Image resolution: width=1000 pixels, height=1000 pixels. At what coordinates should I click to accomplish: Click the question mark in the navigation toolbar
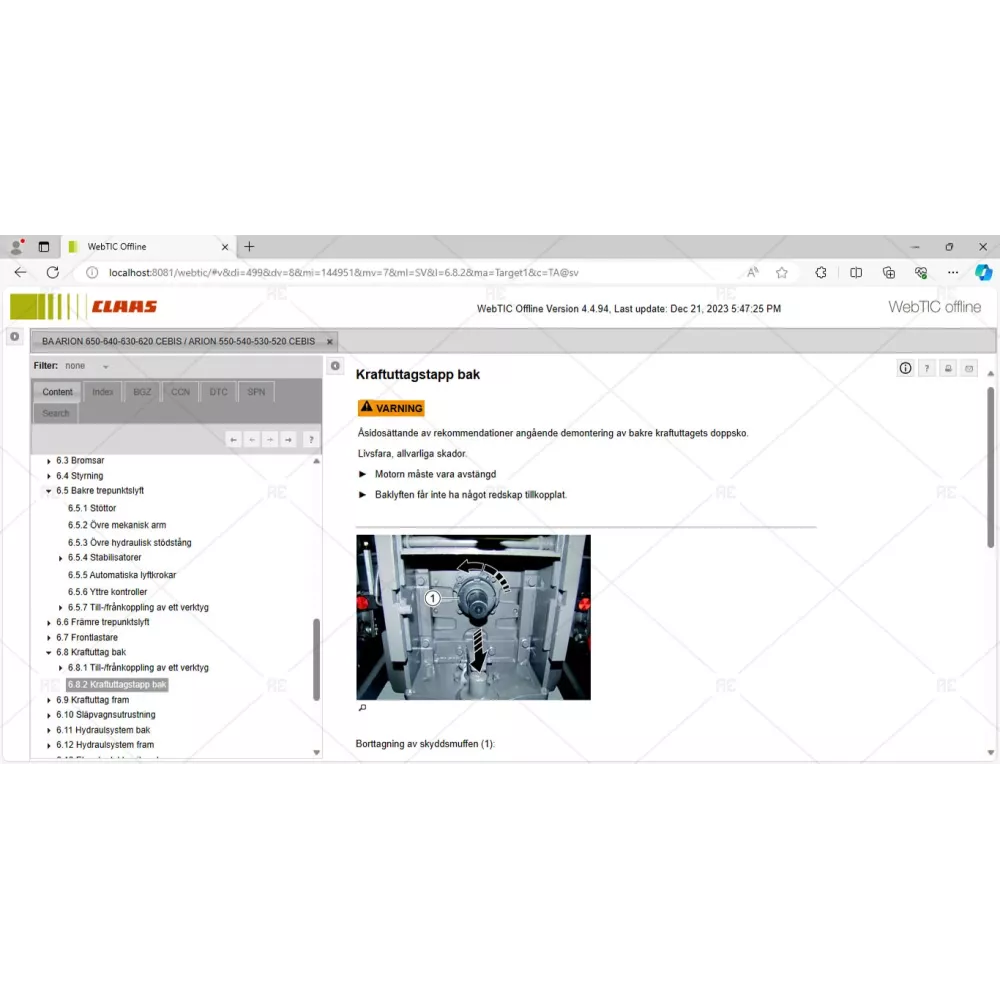point(311,439)
